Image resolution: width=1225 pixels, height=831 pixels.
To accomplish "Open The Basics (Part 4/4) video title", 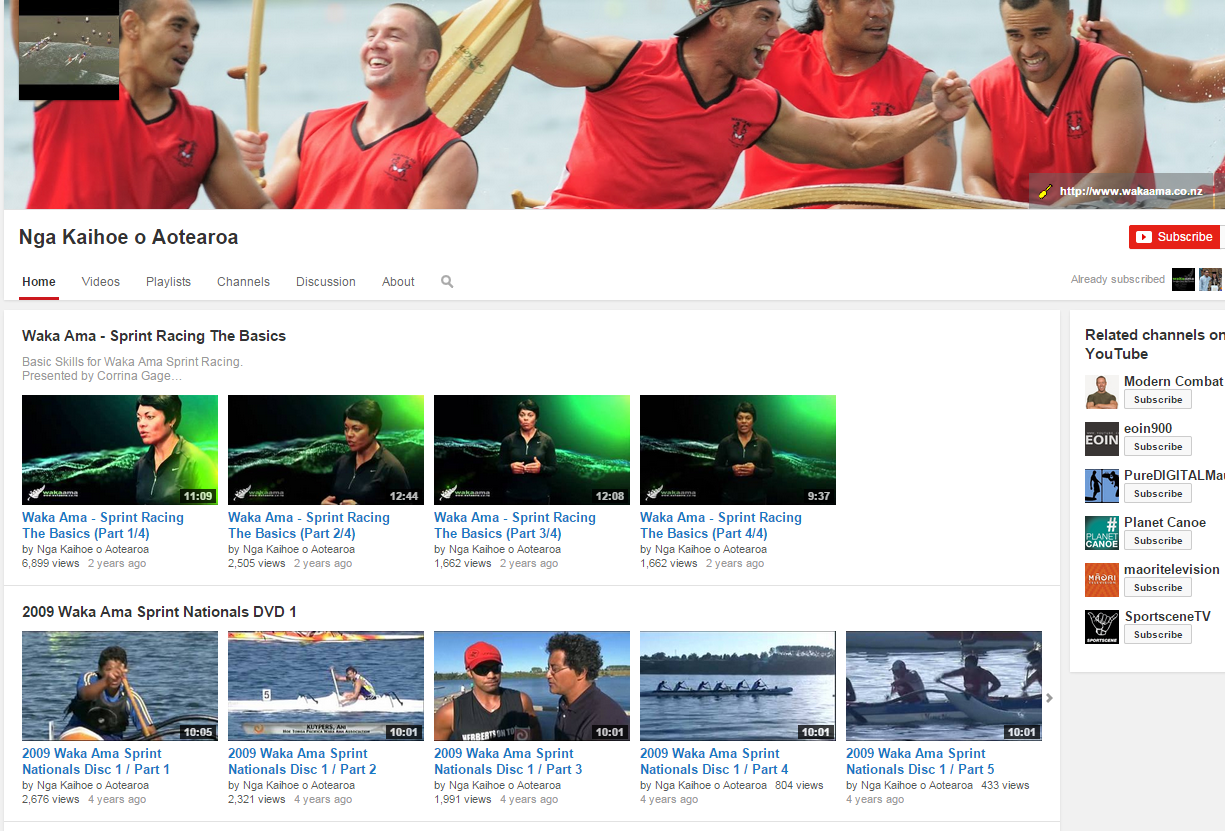I will click(x=721, y=526).
